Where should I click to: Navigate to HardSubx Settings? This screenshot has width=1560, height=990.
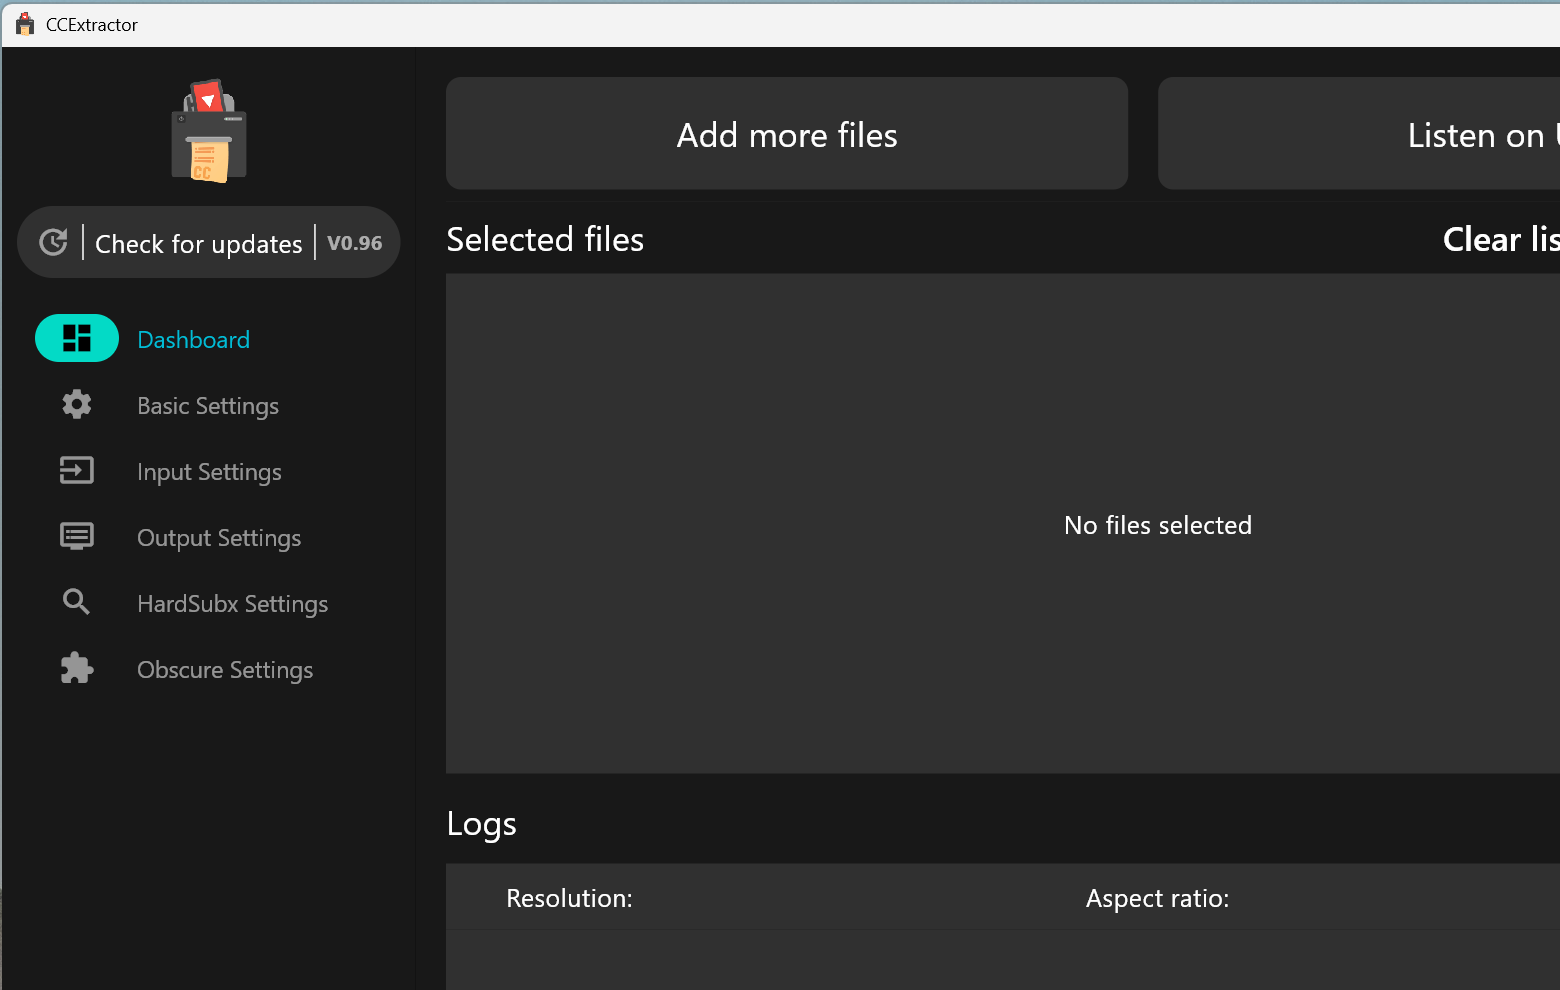pyautogui.click(x=232, y=603)
